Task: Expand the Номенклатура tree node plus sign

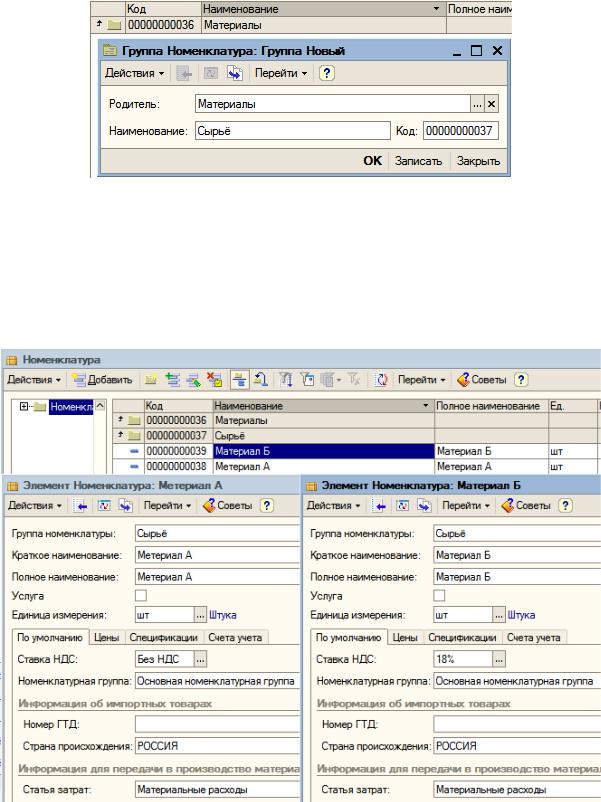Action: [x=24, y=407]
